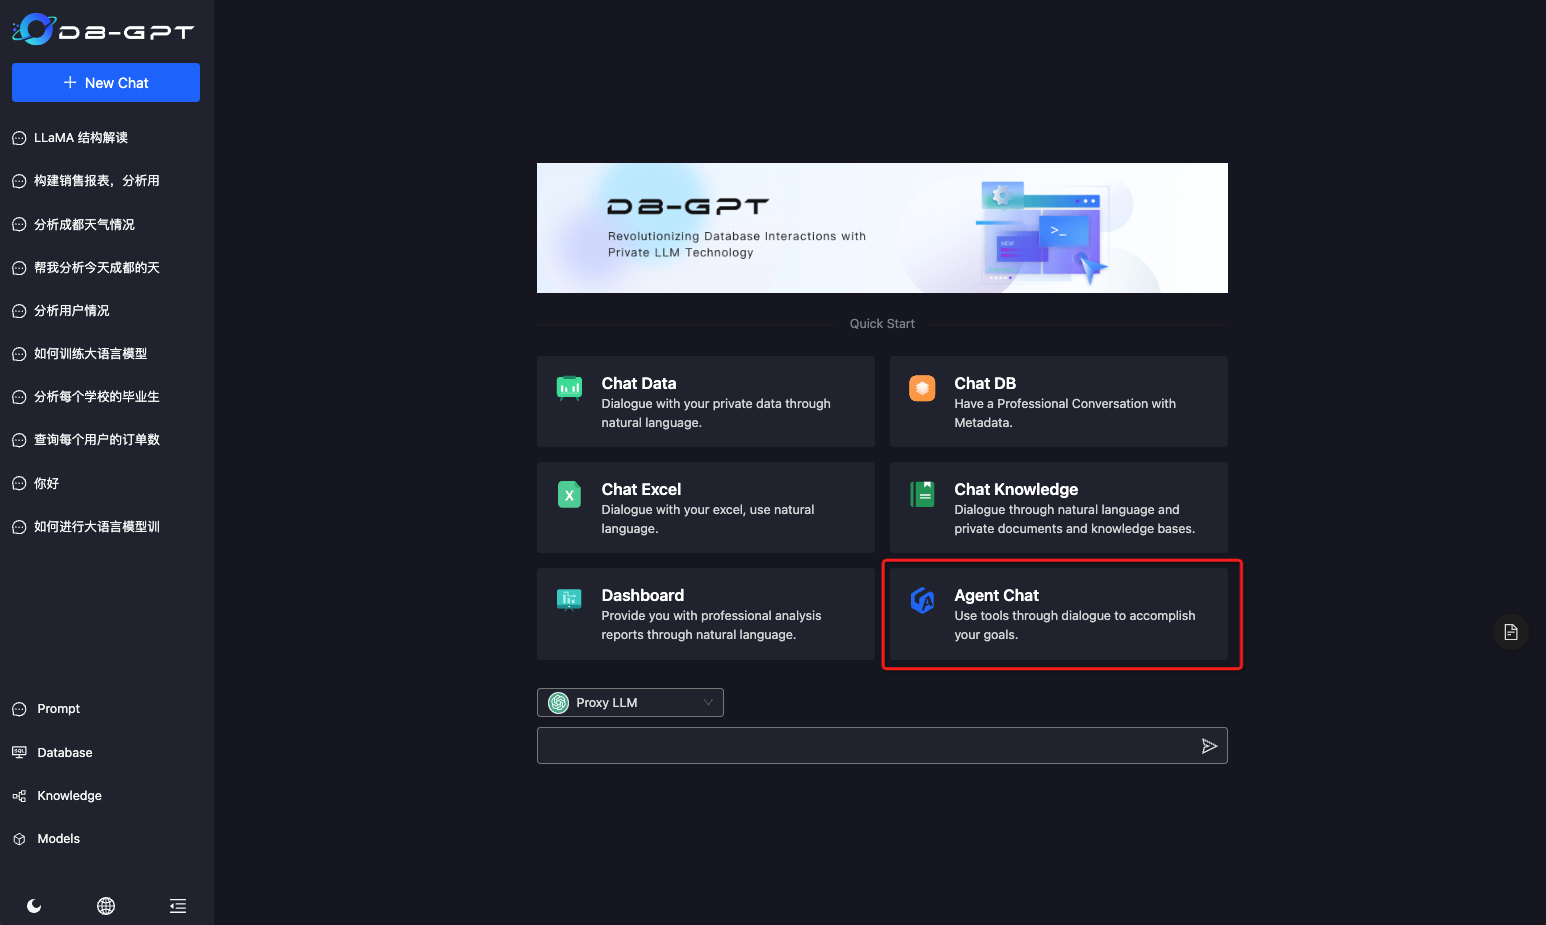Open the Dashboard quick start card

[x=705, y=614]
